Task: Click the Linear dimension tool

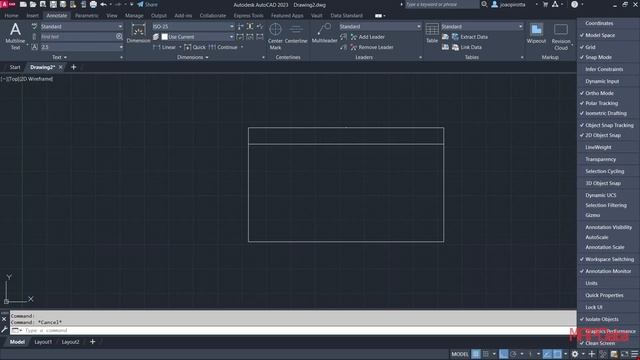Action: [165, 47]
